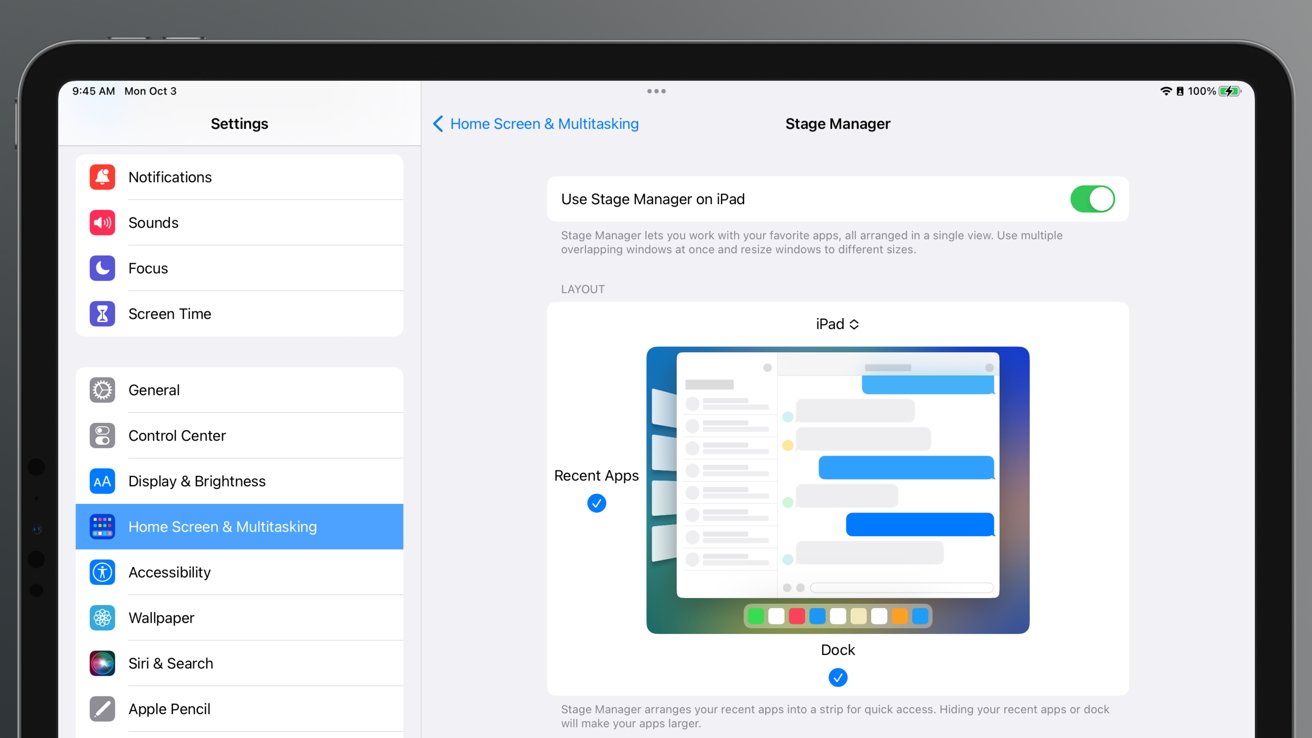Tap Display & Brightness AA icon
The height and width of the screenshot is (738, 1312).
102,481
